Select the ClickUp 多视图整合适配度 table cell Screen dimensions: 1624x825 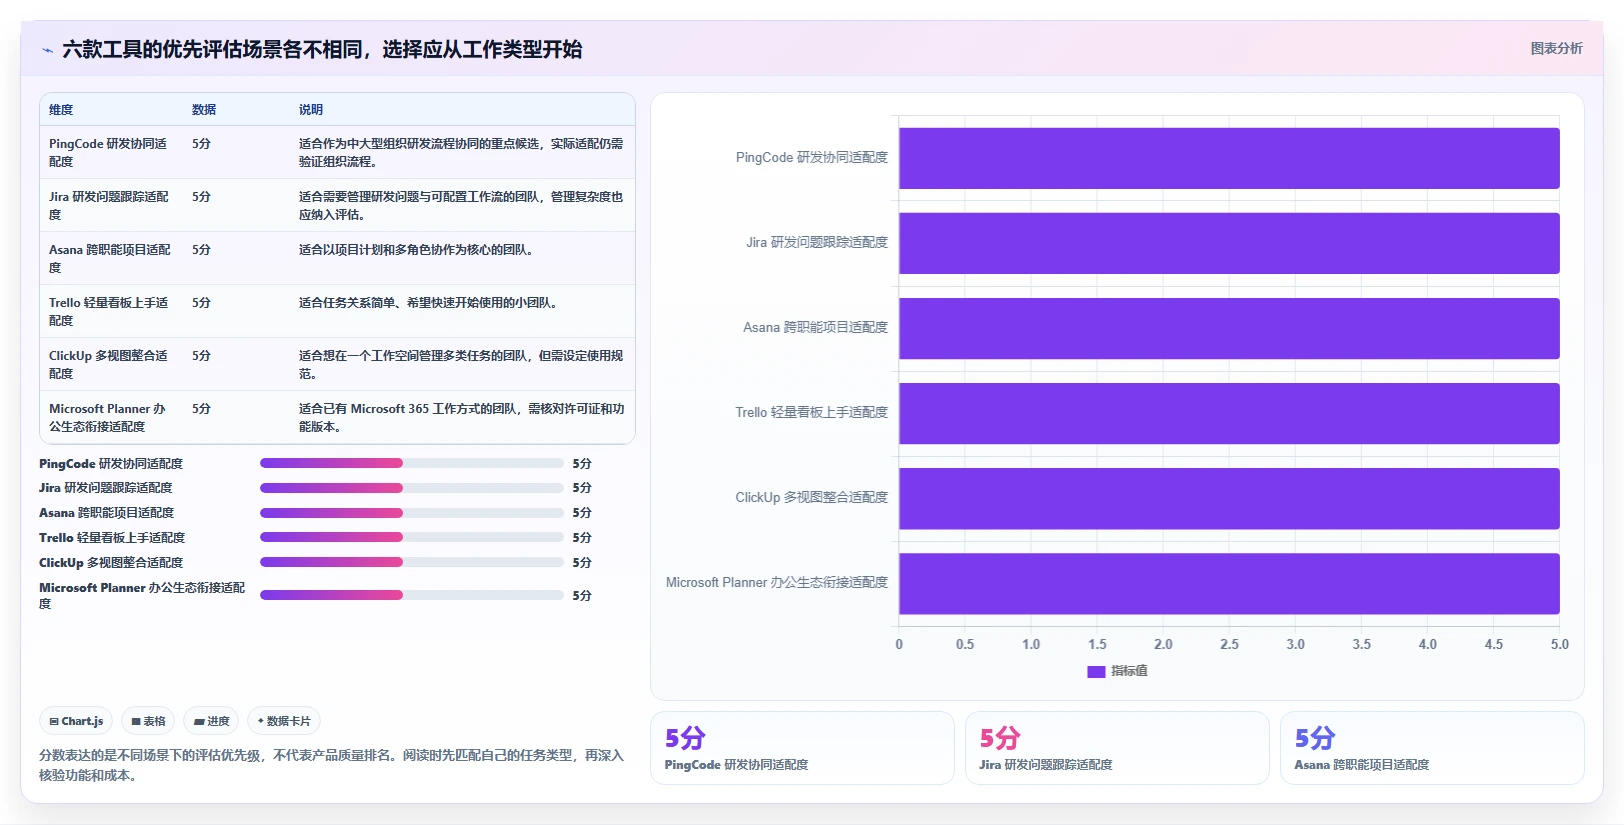[109, 365]
